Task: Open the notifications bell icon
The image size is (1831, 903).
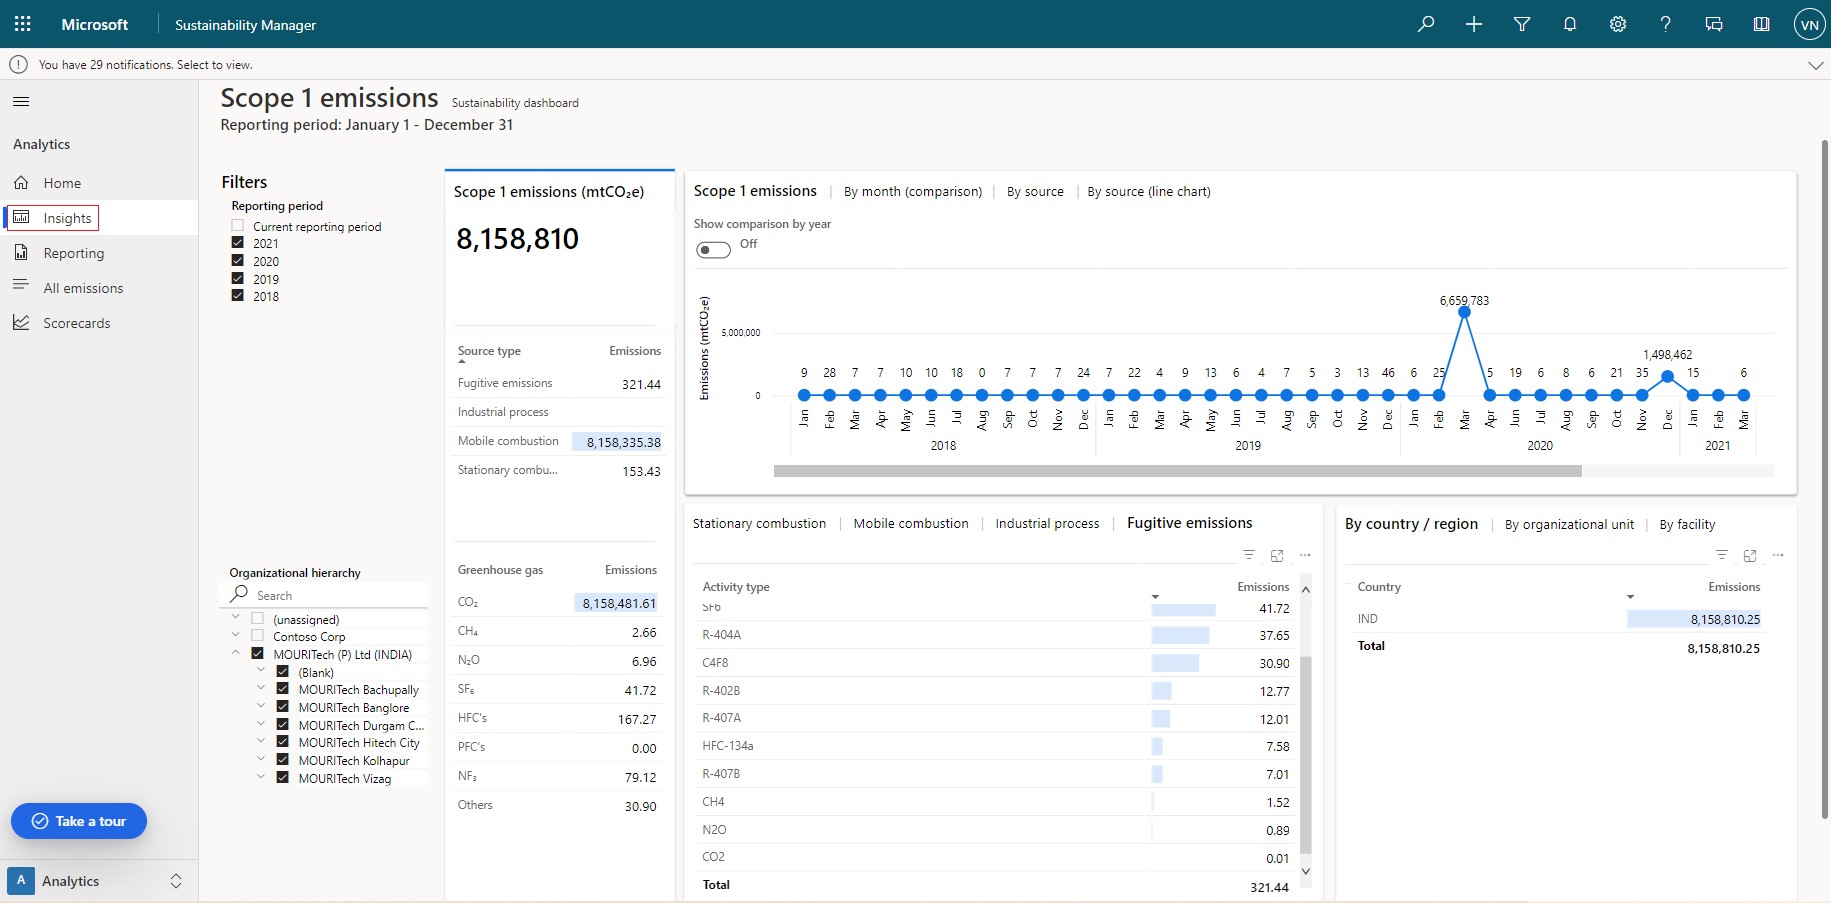Action: pyautogui.click(x=1570, y=24)
